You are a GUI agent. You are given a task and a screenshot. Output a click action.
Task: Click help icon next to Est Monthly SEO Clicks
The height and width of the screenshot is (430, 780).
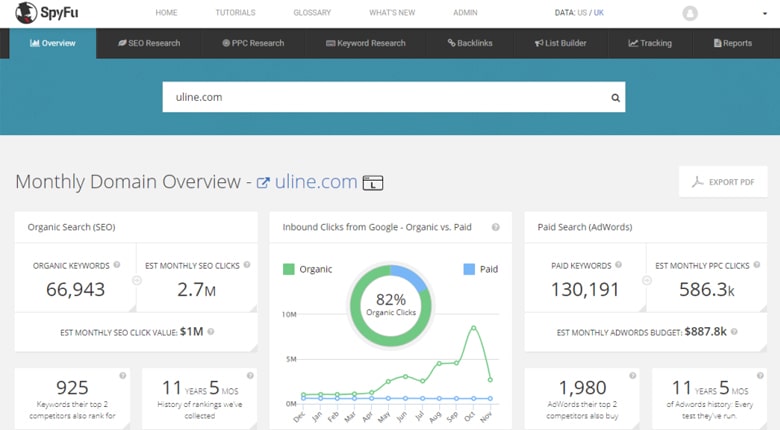tap(247, 265)
